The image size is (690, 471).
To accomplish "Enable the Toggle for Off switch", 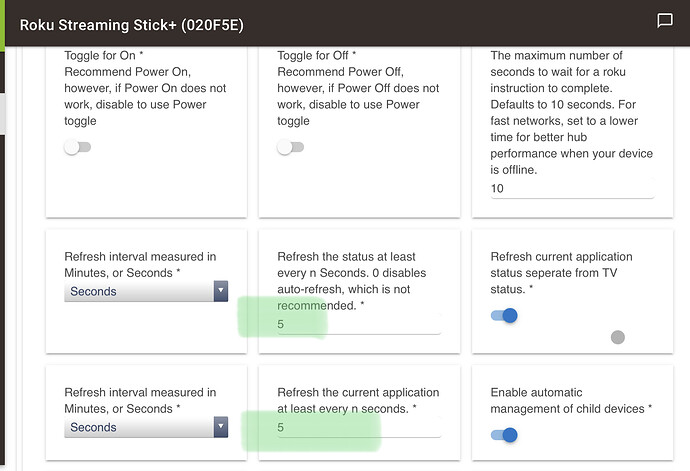I will click(290, 147).
